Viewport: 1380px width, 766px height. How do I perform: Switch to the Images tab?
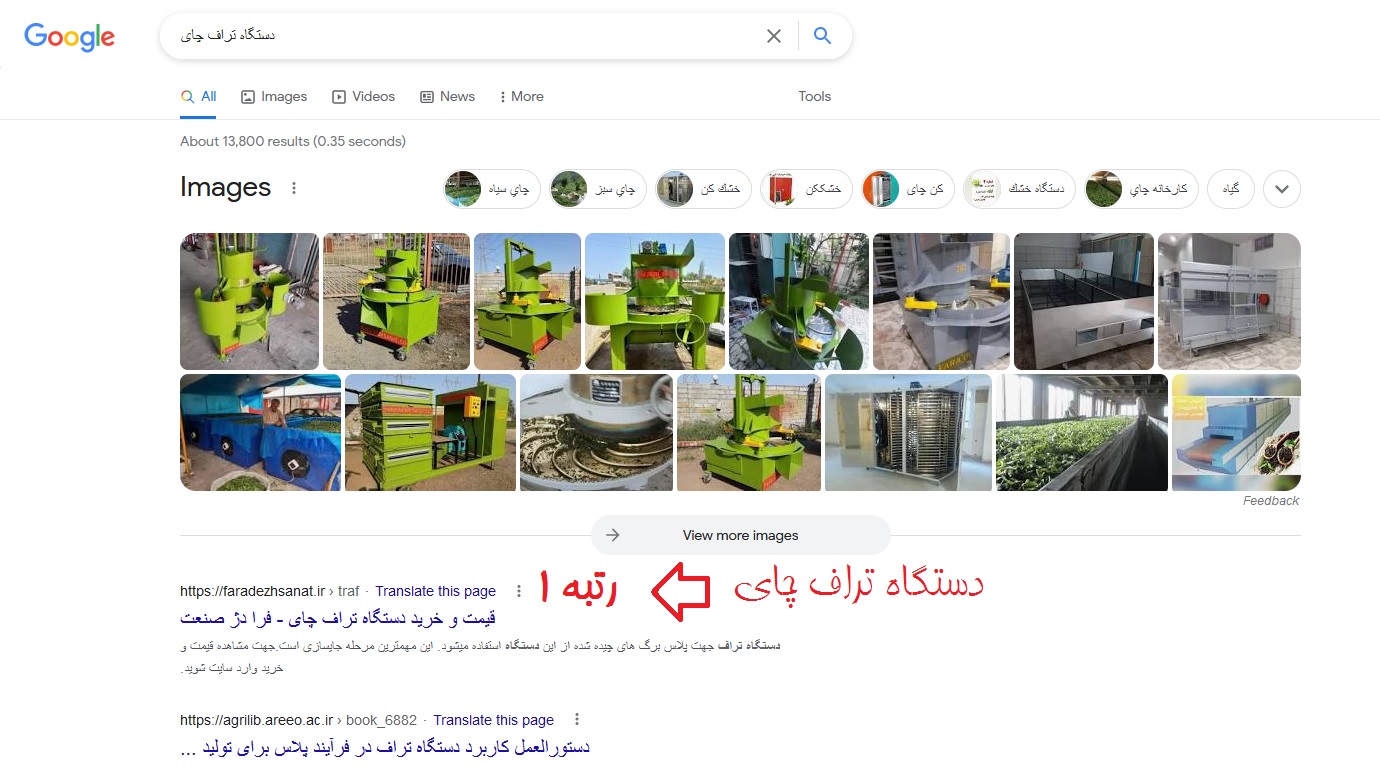point(274,96)
